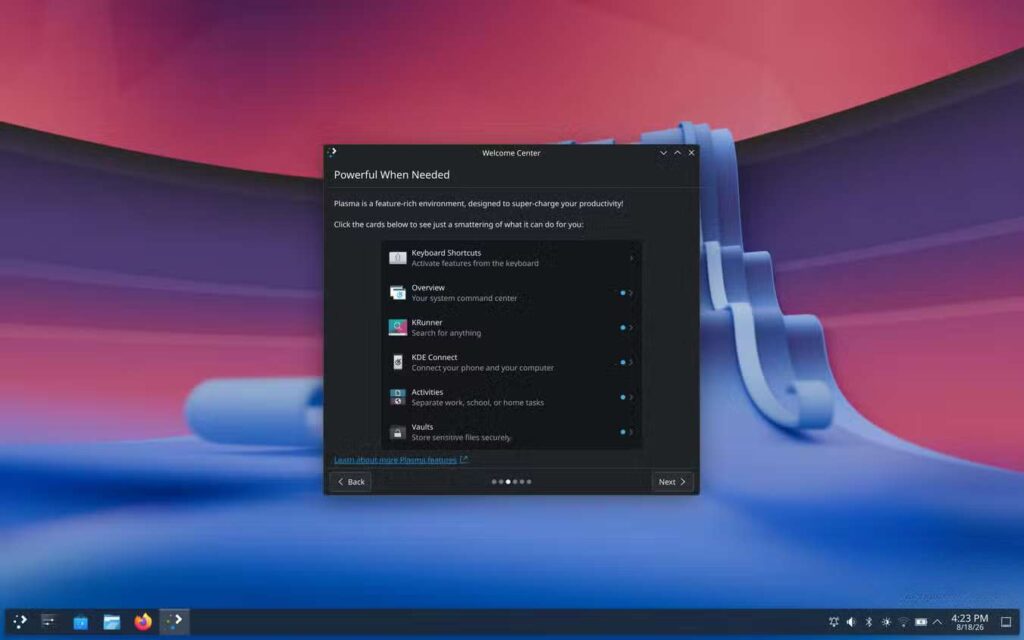Expand the Activities card chevron
Screen dimensions: 1024x640
click(x=631, y=396)
